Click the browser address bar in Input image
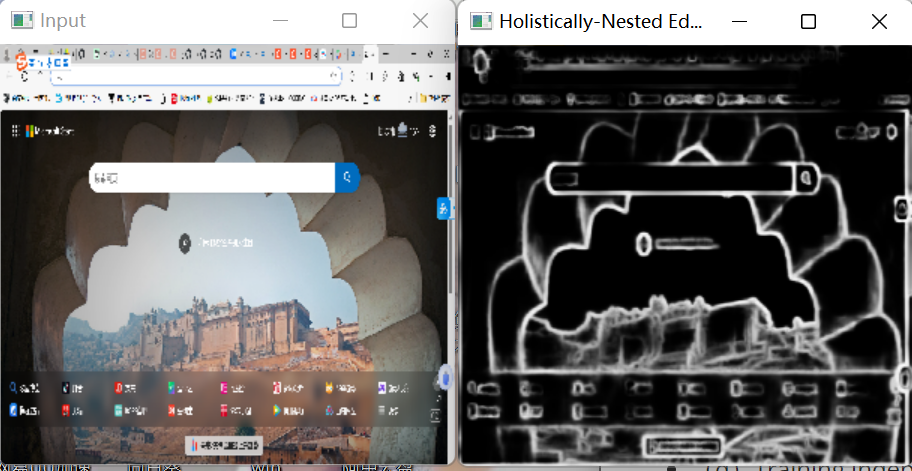Screen dimensions: 912x471 (x=195, y=76)
